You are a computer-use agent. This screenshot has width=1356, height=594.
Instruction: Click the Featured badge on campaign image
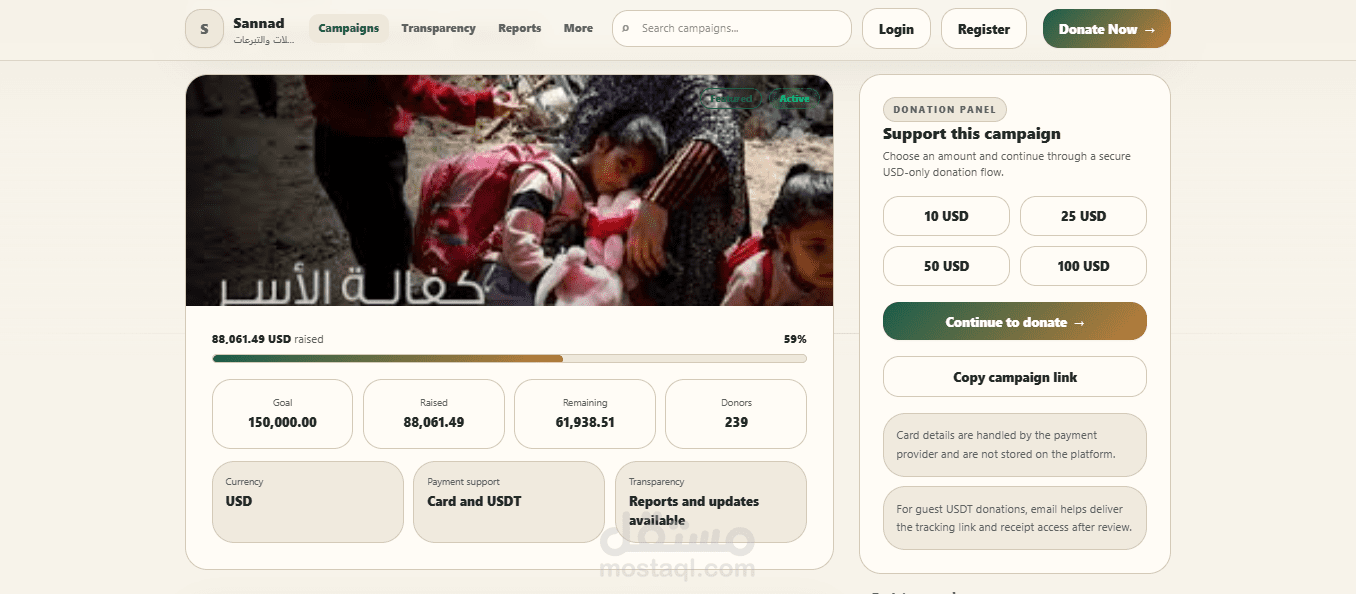732,98
